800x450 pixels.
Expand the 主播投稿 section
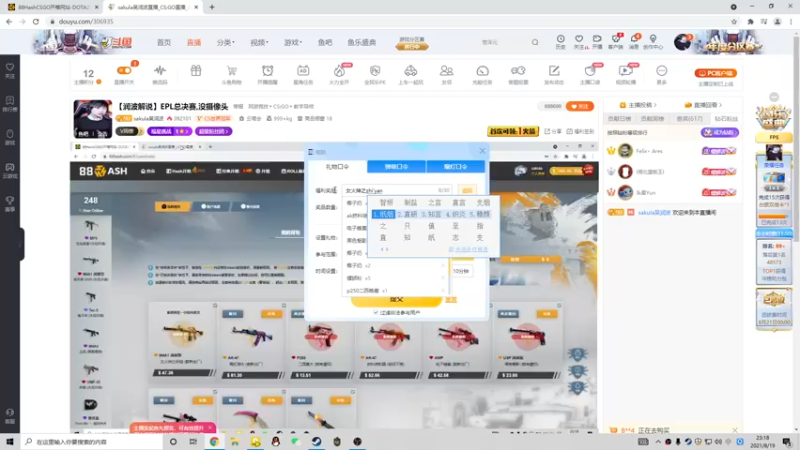[x=638, y=105]
